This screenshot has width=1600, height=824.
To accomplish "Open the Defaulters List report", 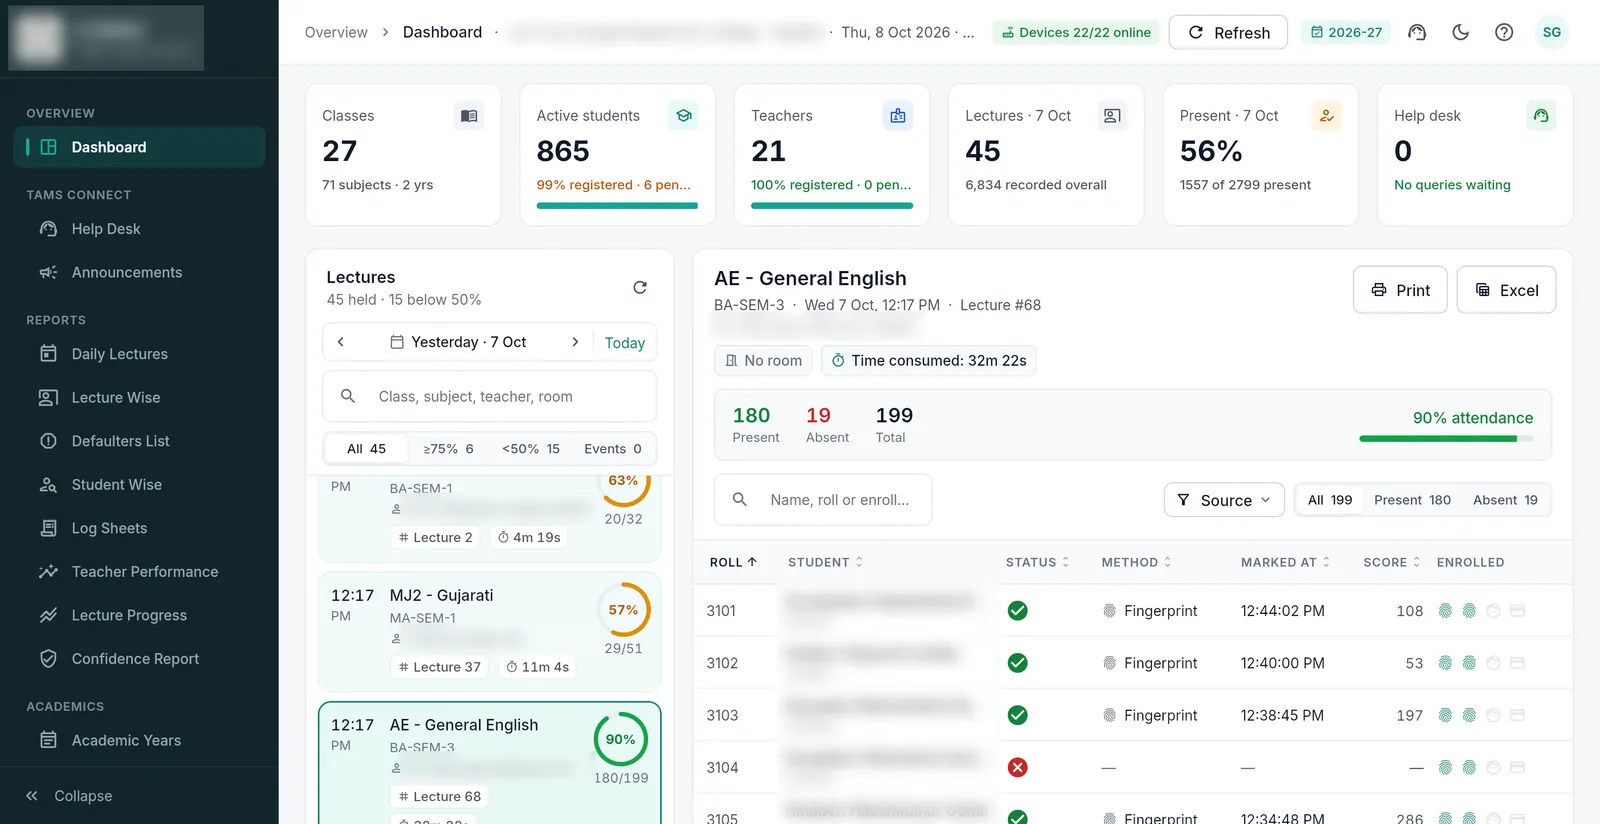I will coord(139,441).
